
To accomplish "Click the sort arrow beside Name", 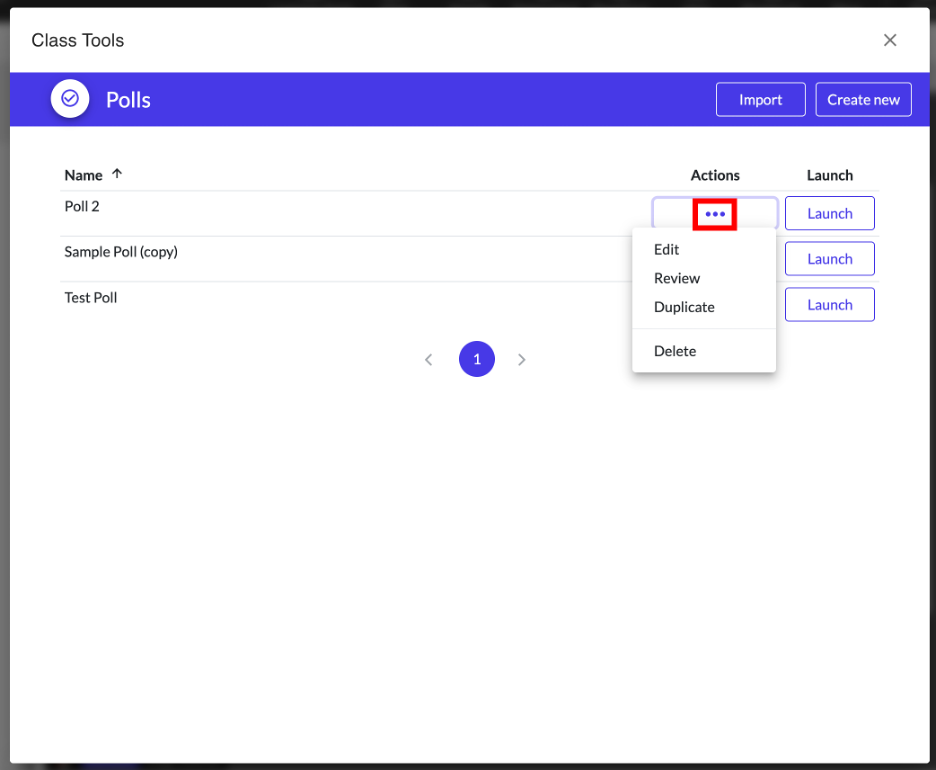I will coord(117,174).
